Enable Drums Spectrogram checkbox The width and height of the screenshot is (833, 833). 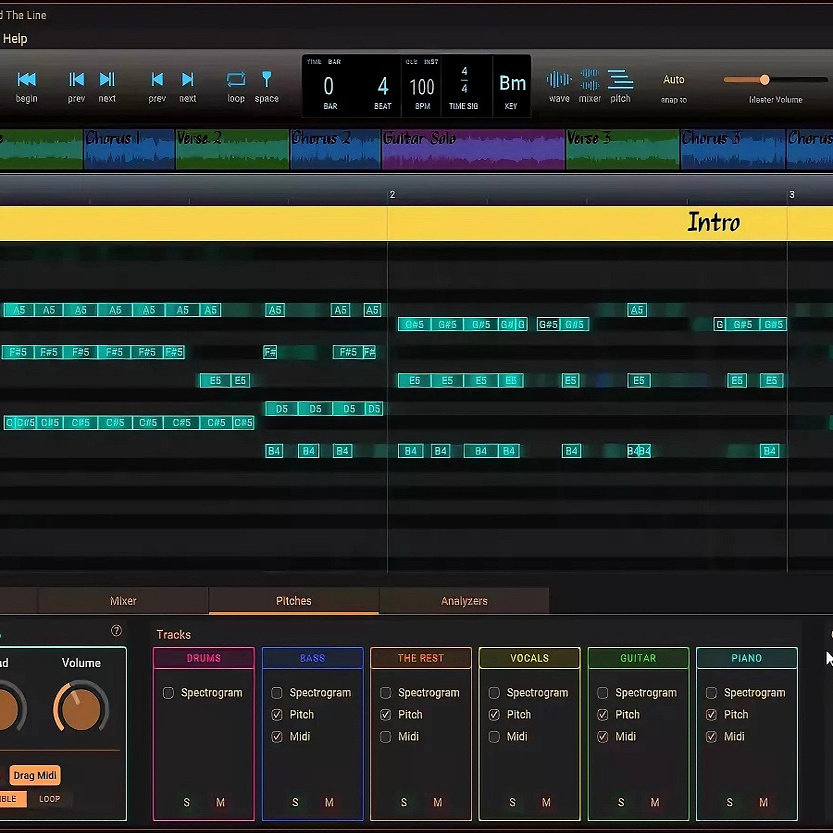click(x=168, y=693)
